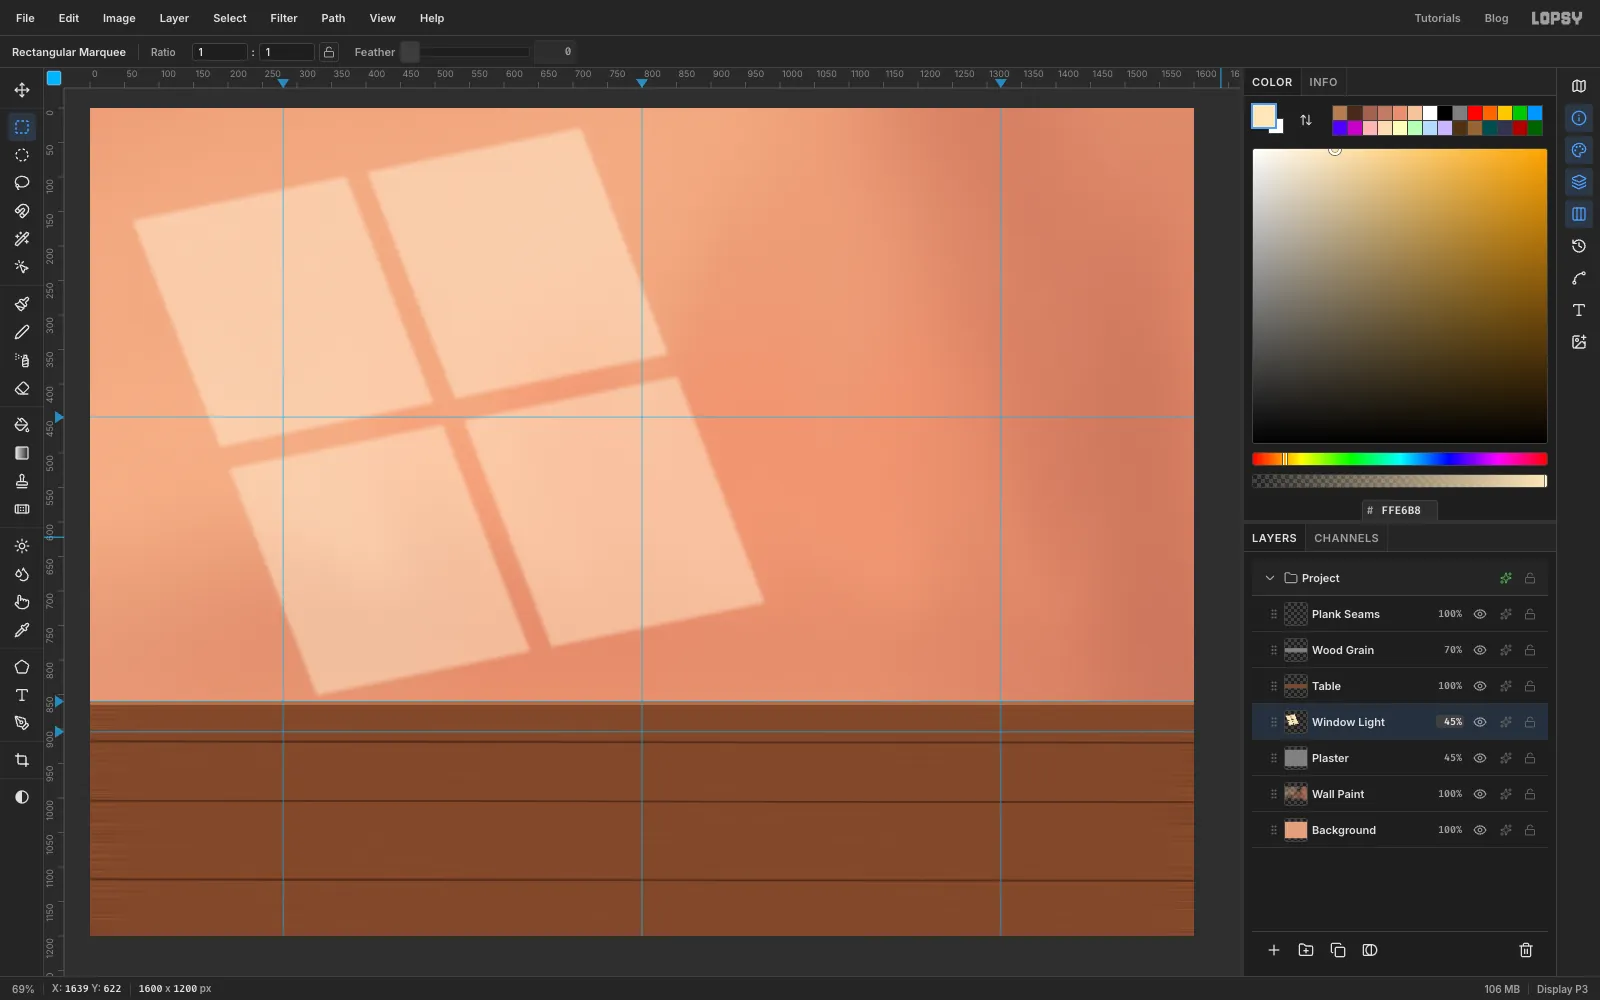Create a new layer group folder
Viewport: 1600px width, 1000px height.
[1306, 950]
